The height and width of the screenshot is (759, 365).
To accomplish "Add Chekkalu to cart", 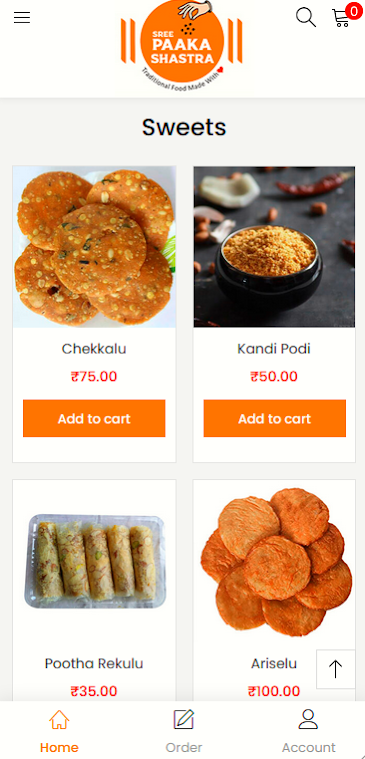I will pos(94,418).
